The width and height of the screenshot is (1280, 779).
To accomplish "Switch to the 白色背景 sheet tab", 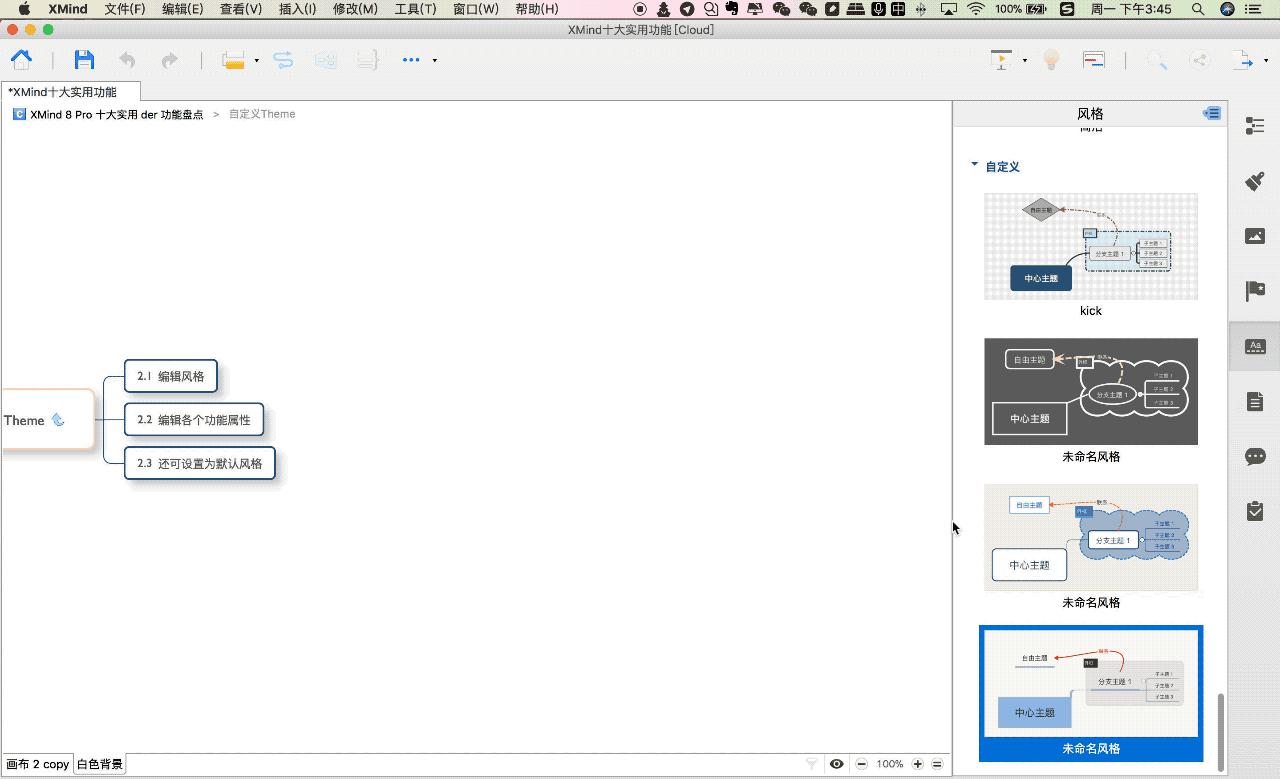I will pyautogui.click(x=98, y=763).
